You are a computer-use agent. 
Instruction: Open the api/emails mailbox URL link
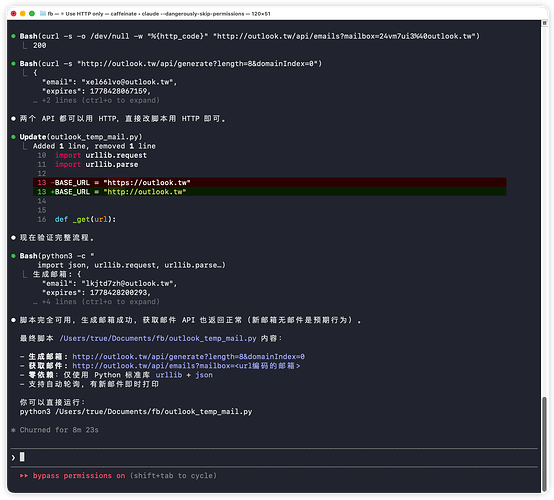click(x=186, y=366)
